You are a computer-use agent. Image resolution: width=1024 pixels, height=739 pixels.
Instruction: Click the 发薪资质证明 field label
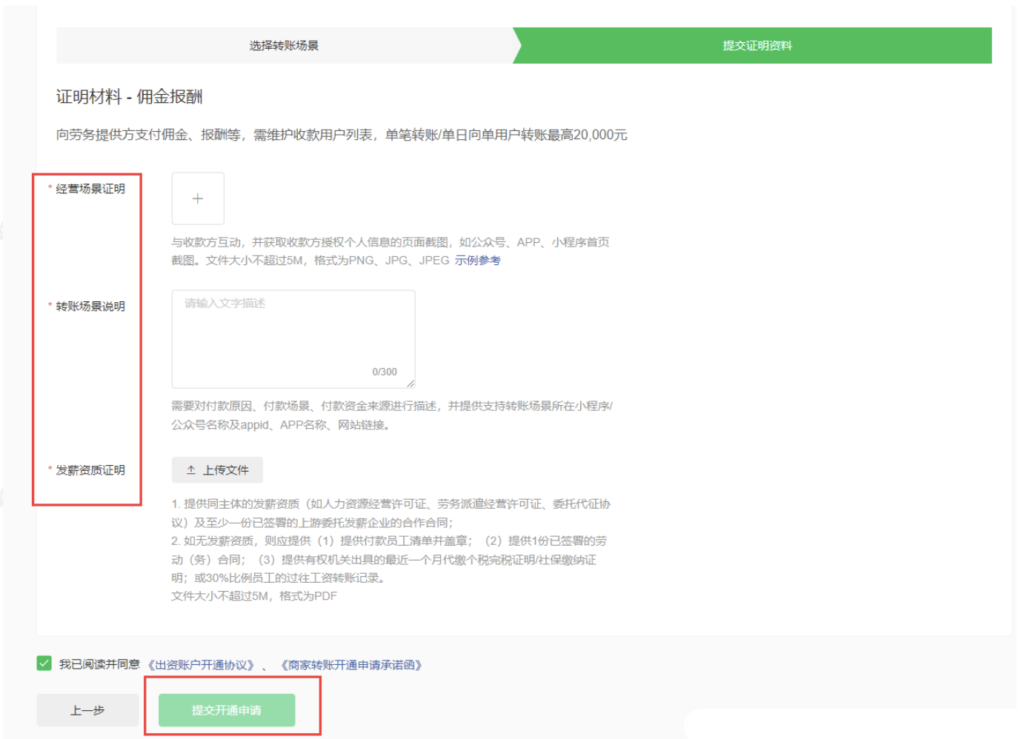coord(90,470)
